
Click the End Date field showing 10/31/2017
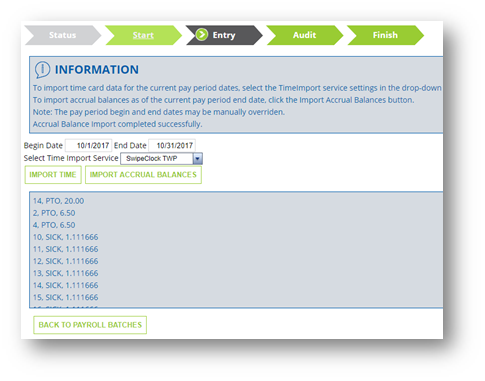pos(172,145)
